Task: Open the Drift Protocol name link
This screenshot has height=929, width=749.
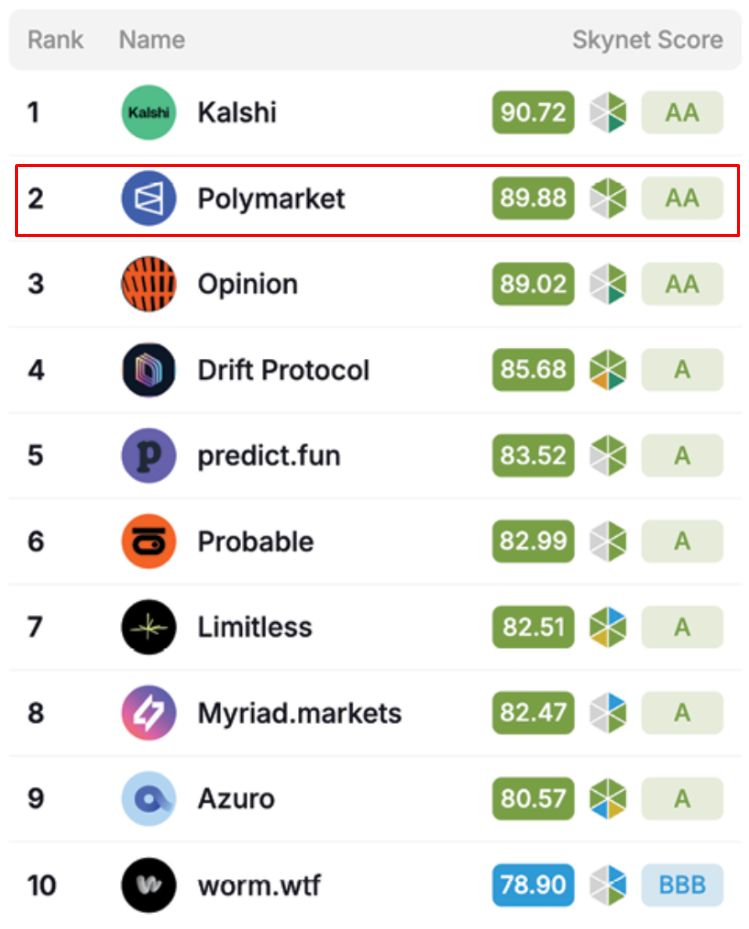Action: pos(283,370)
